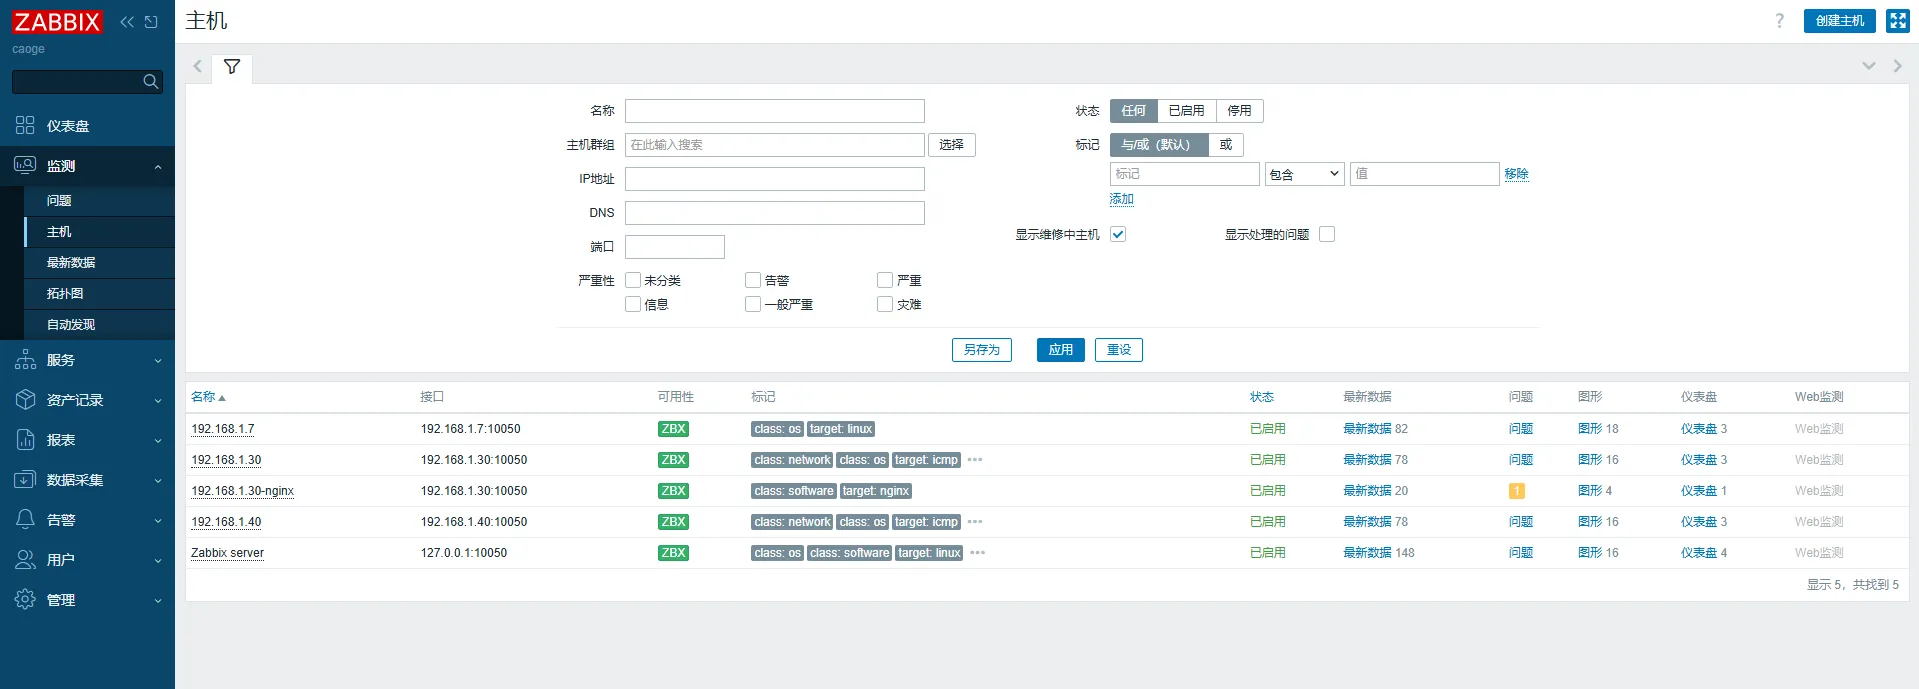Click the 添加 tag link
Screen dimensions: 1919x689
pos(1122,199)
